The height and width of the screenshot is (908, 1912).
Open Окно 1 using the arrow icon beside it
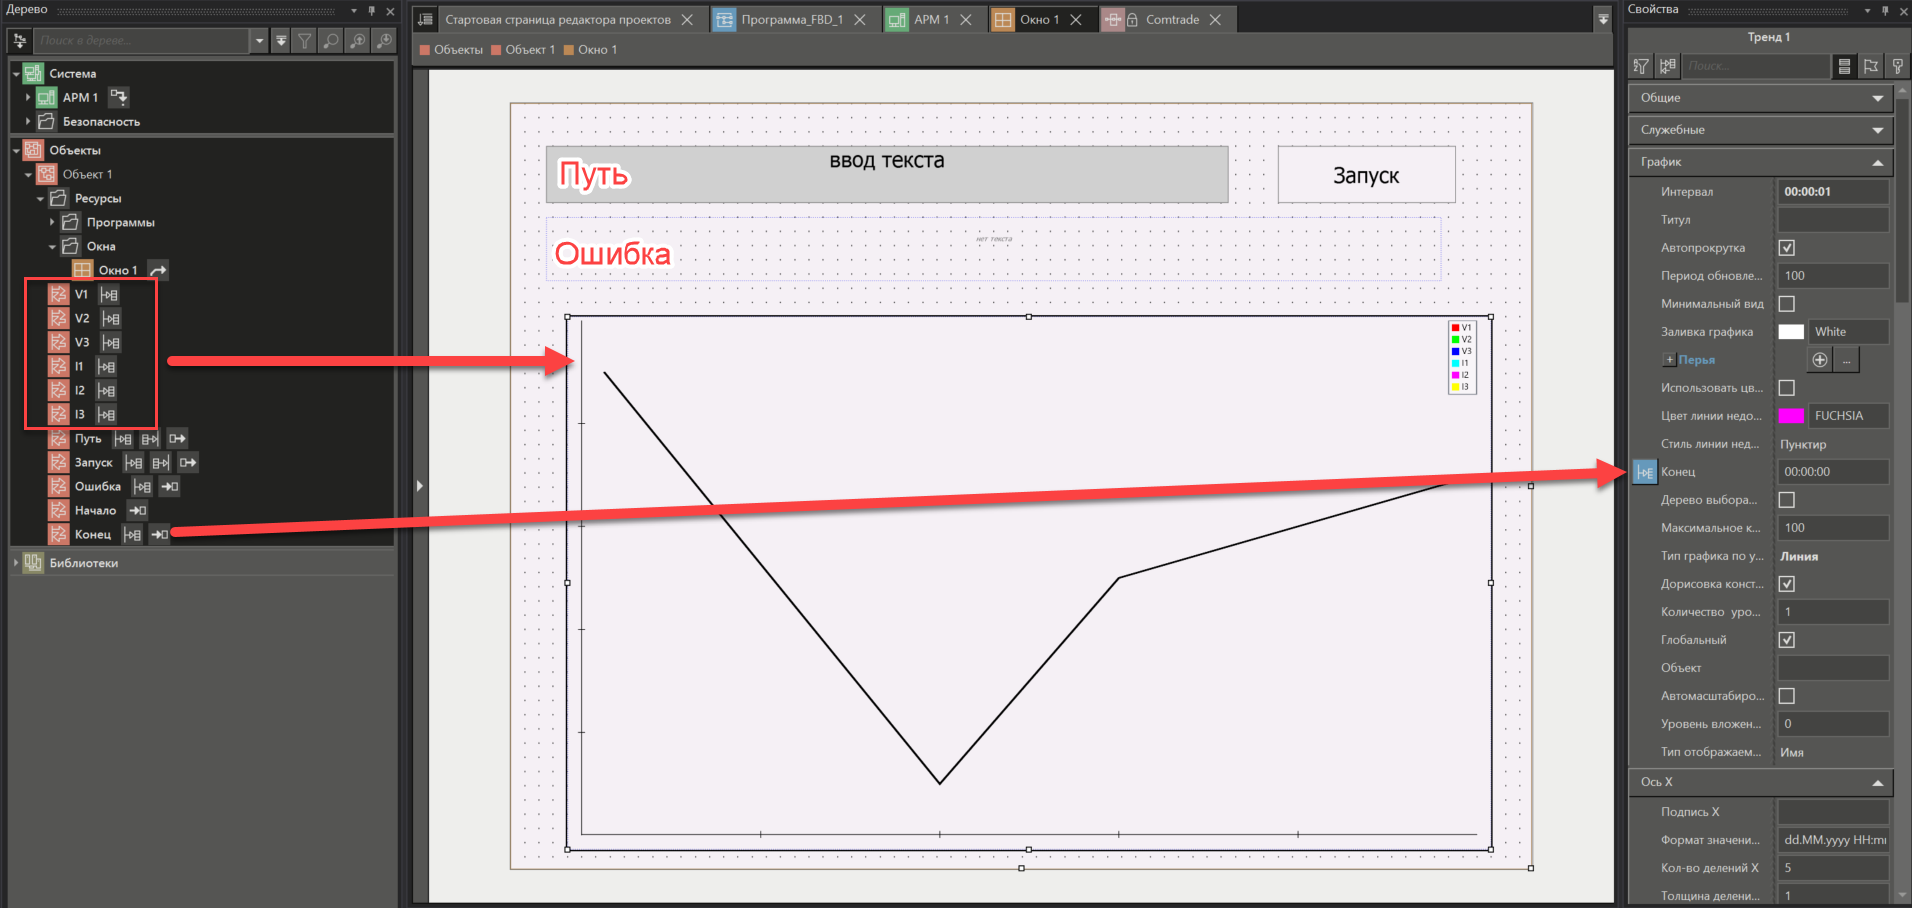click(157, 269)
